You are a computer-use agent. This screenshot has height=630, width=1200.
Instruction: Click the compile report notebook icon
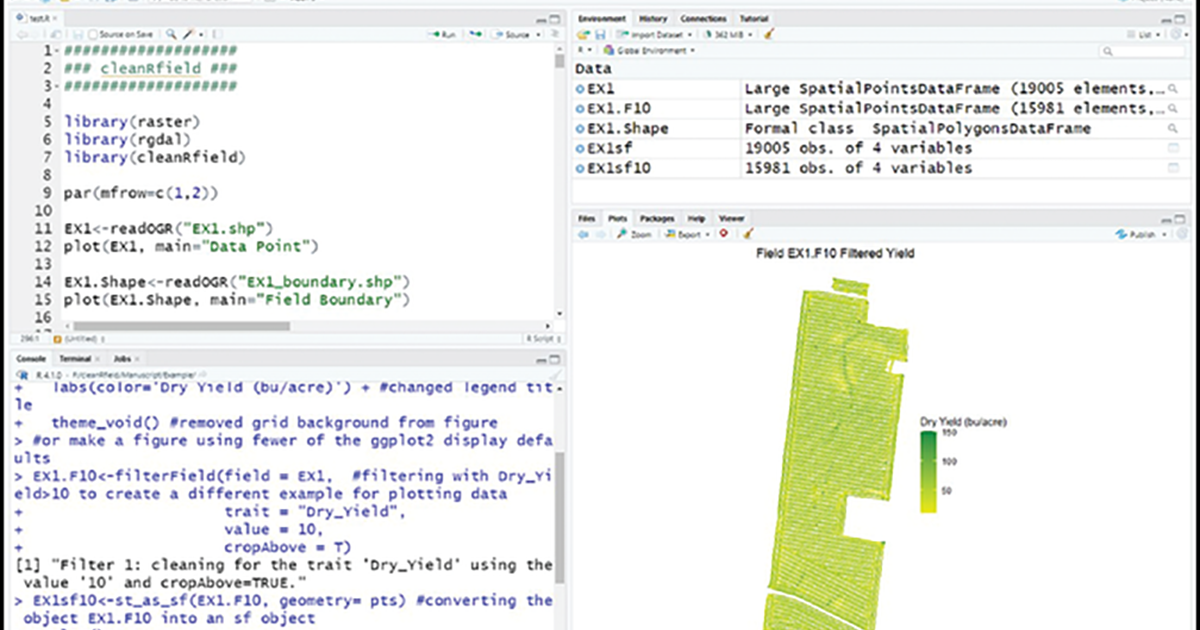coord(217,34)
